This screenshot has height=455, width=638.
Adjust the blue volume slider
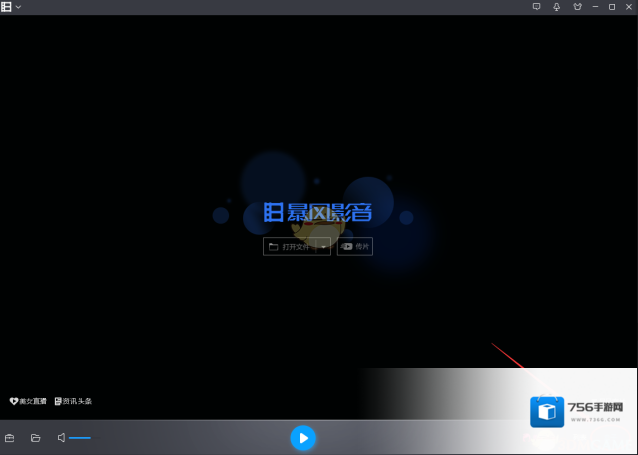click(x=80, y=438)
